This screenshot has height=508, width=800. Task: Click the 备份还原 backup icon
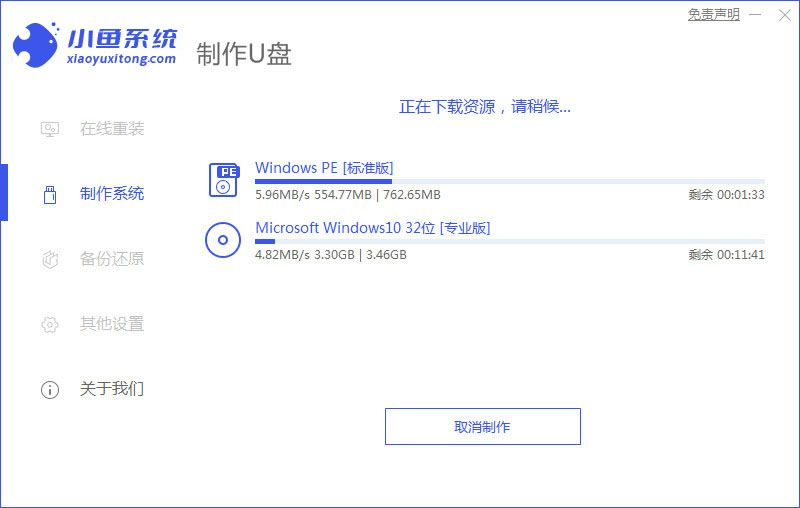click(x=50, y=259)
